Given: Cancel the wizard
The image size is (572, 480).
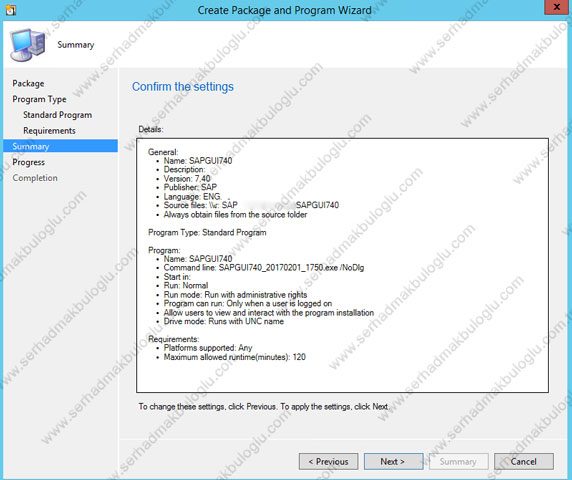Looking at the screenshot, I should (523, 461).
